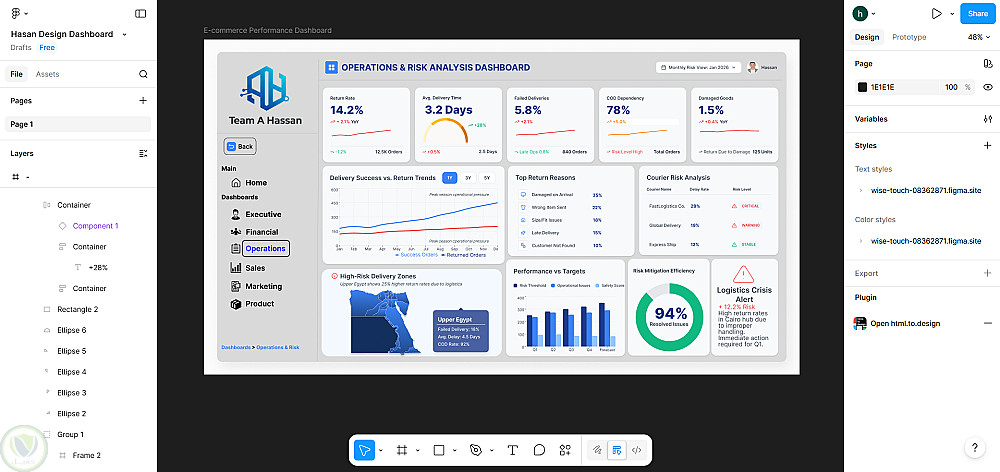Select Rectangle 2 layer
The width and height of the screenshot is (1000, 472).
click(x=78, y=309)
